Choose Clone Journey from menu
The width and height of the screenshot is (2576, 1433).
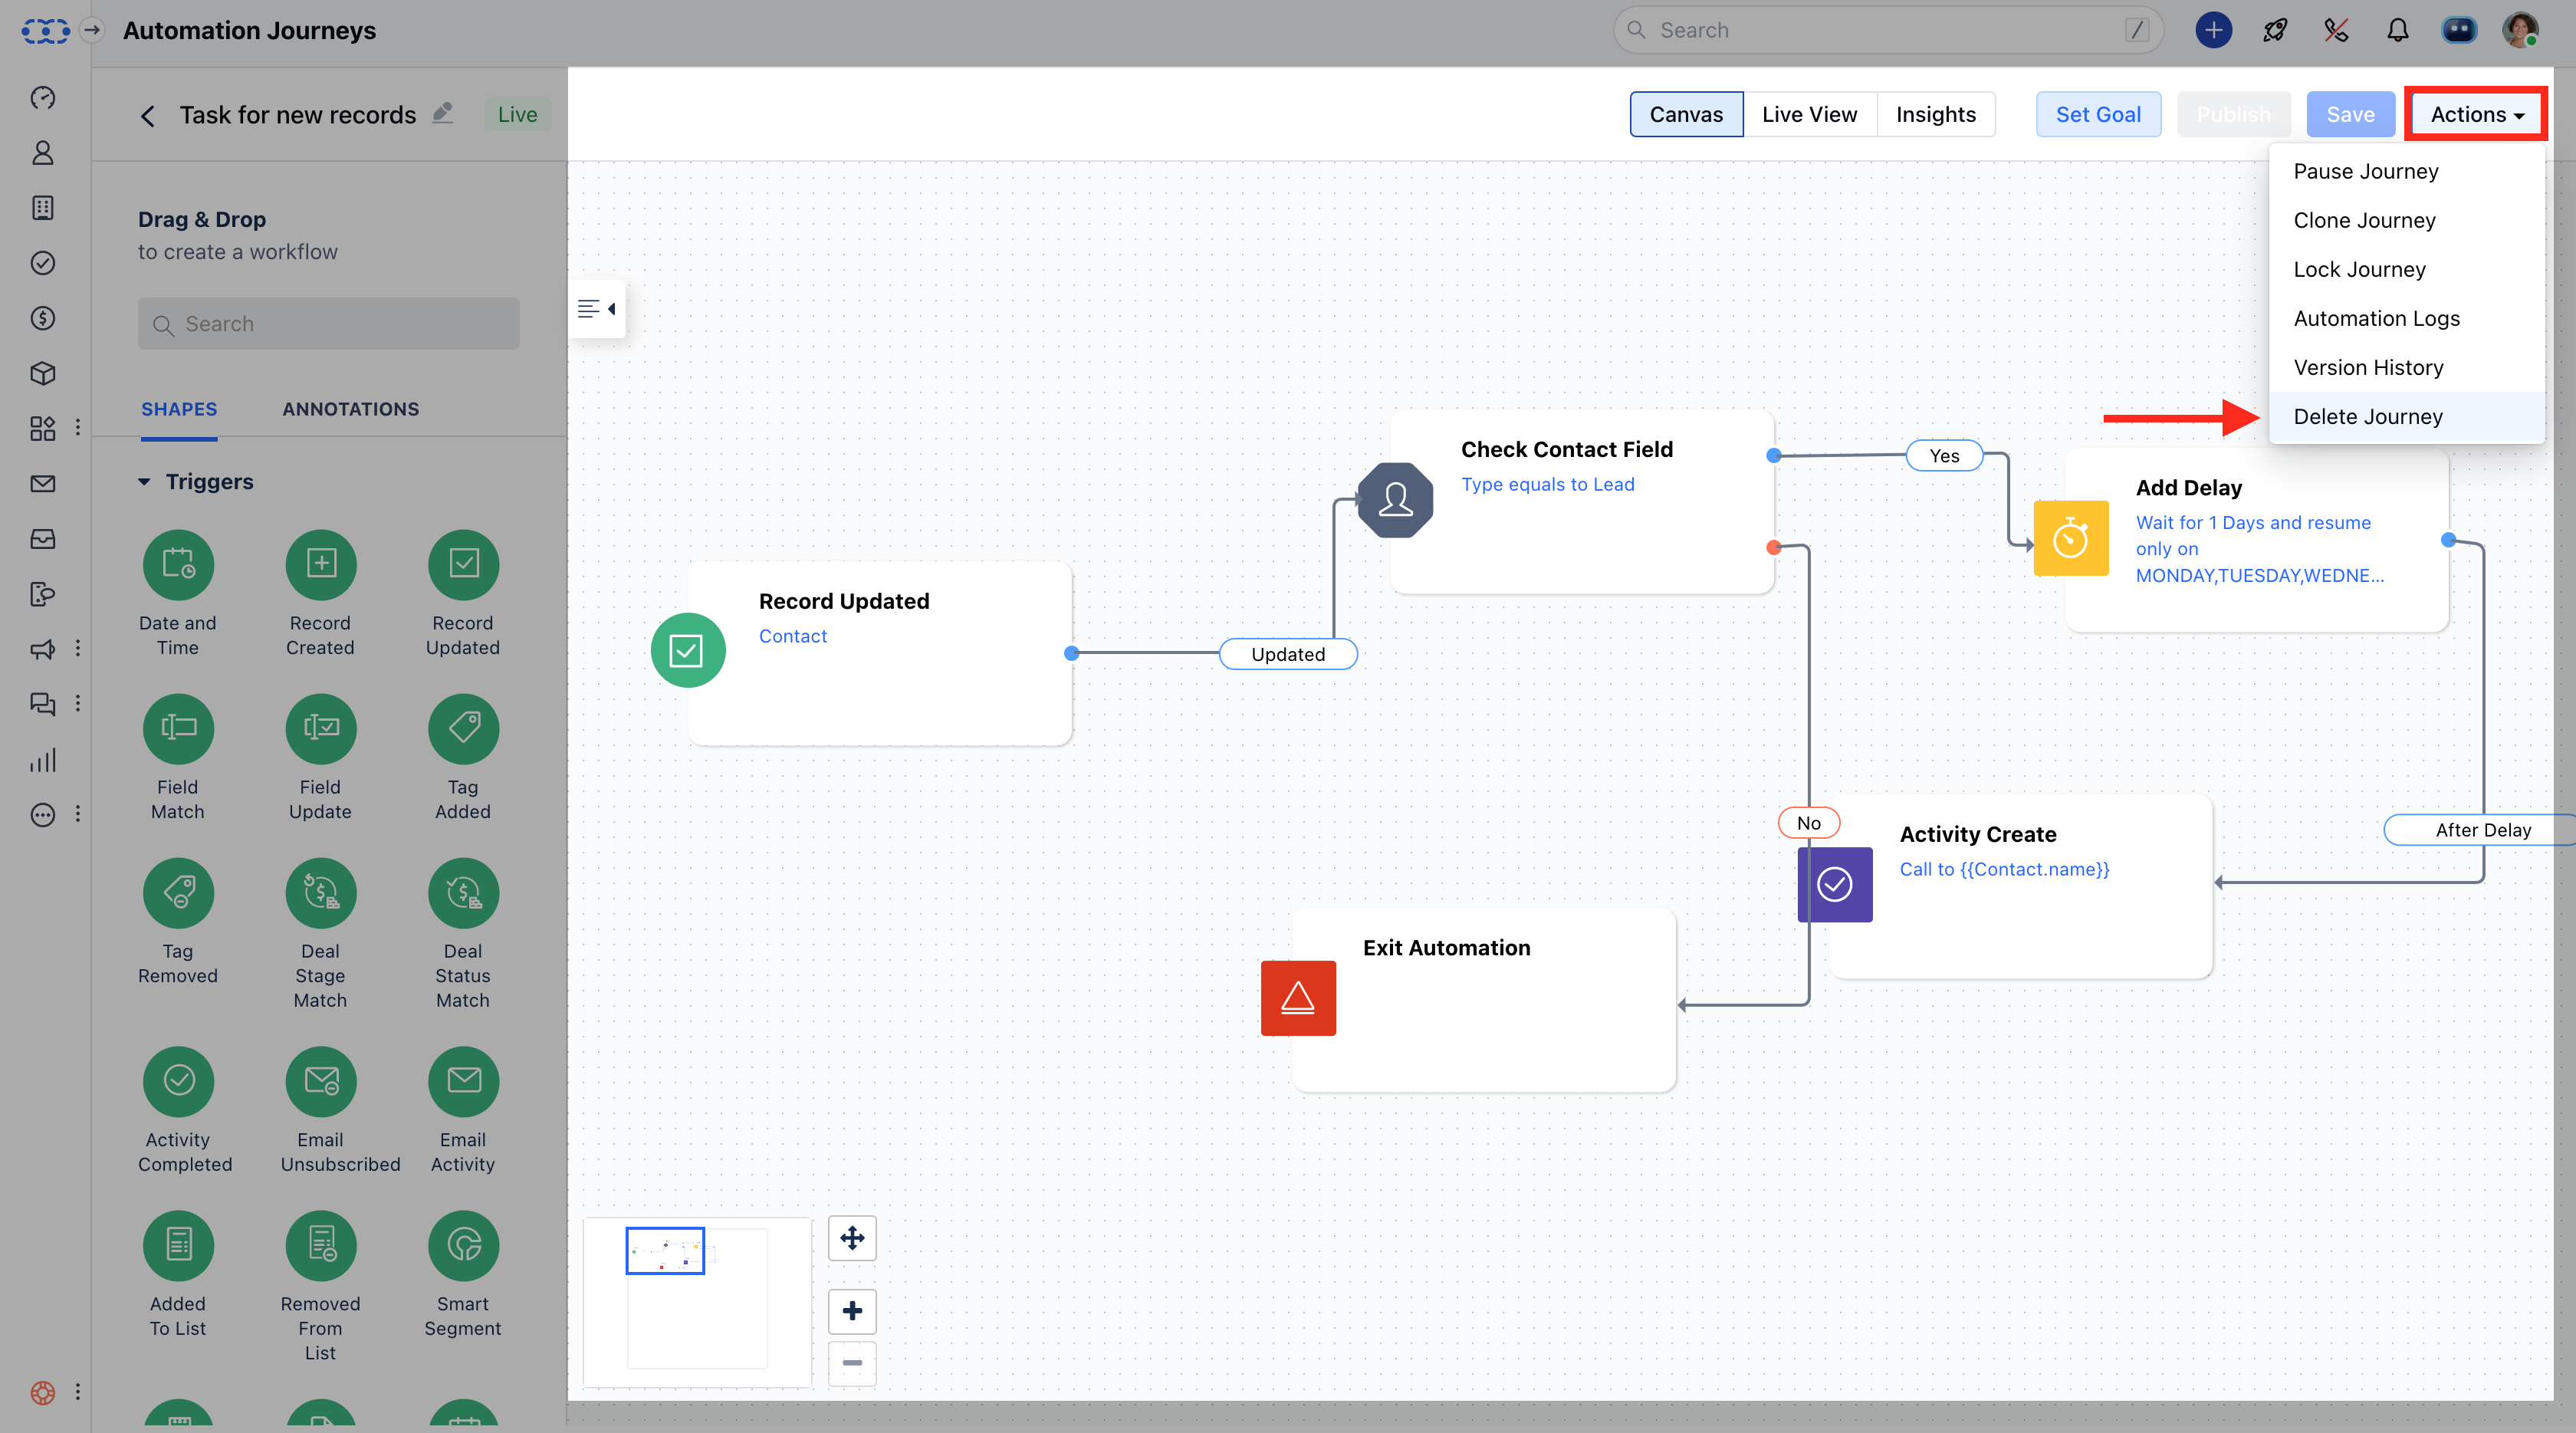tap(2407, 220)
